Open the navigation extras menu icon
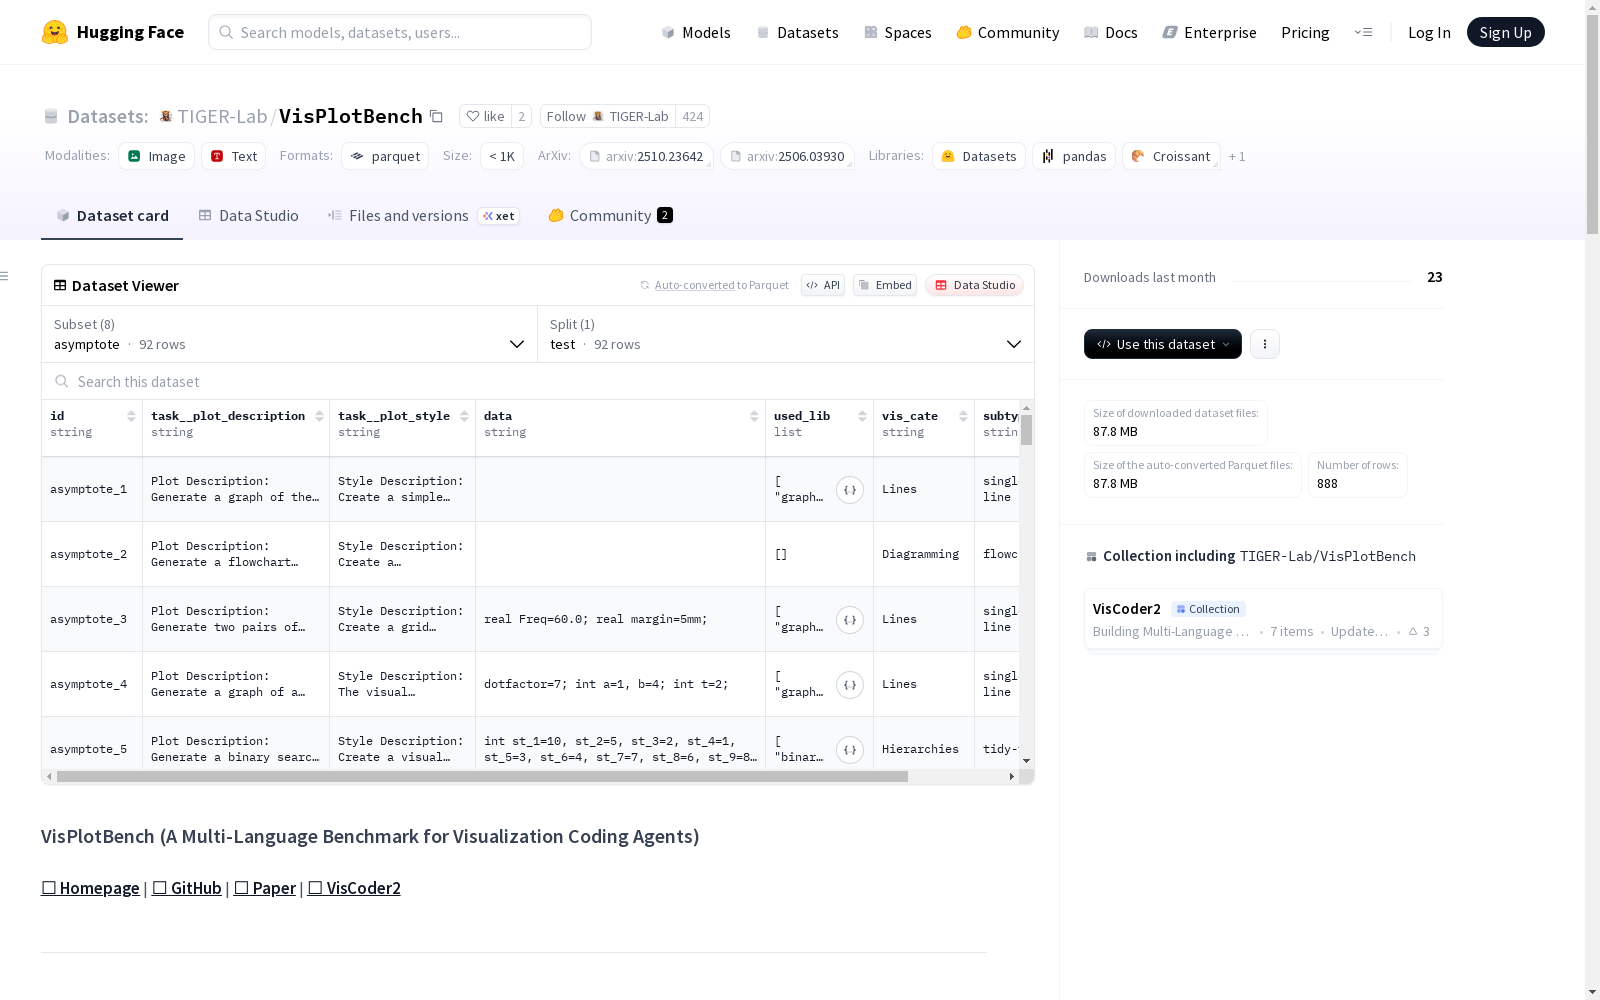Screen dimensions: 1600x1000 [1363, 32]
